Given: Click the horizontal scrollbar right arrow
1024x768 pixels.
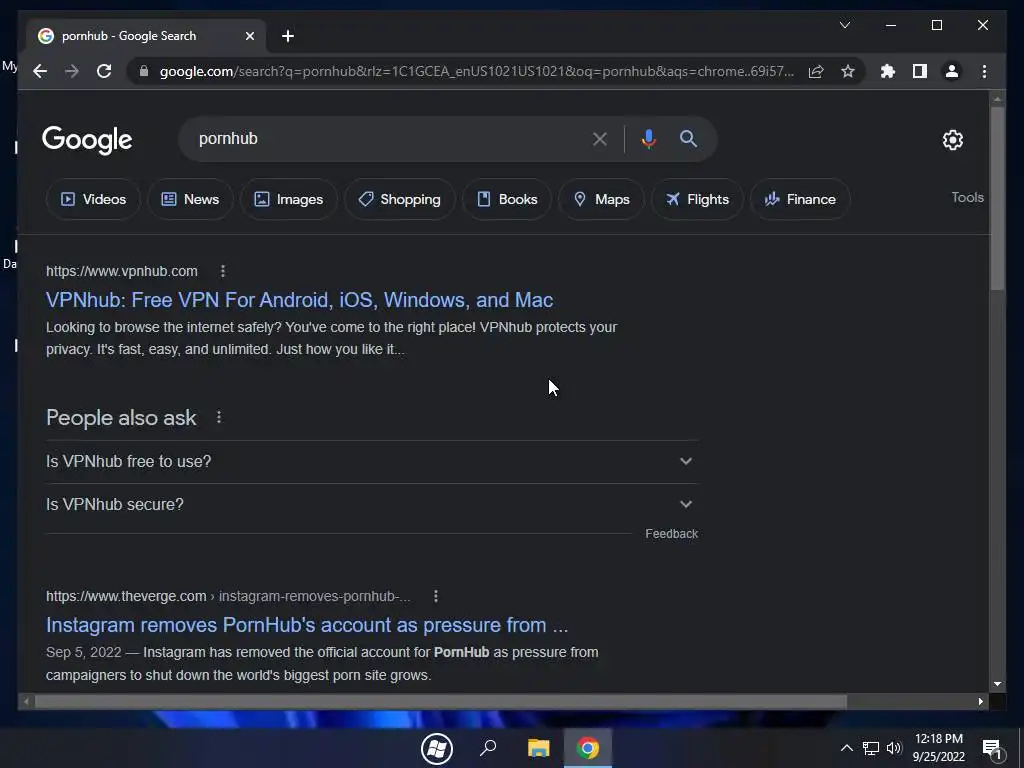Looking at the screenshot, I should [981, 701].
